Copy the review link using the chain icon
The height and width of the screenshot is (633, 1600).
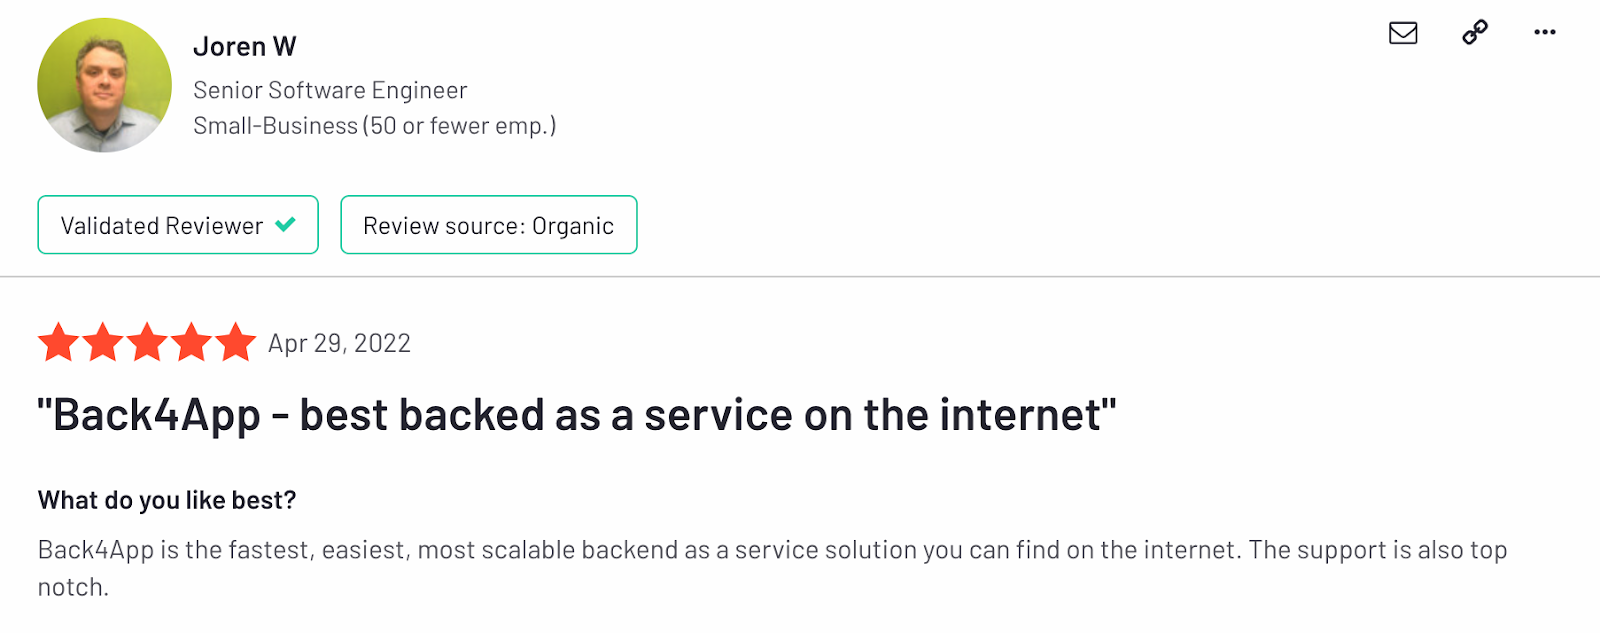(1473, 33)
